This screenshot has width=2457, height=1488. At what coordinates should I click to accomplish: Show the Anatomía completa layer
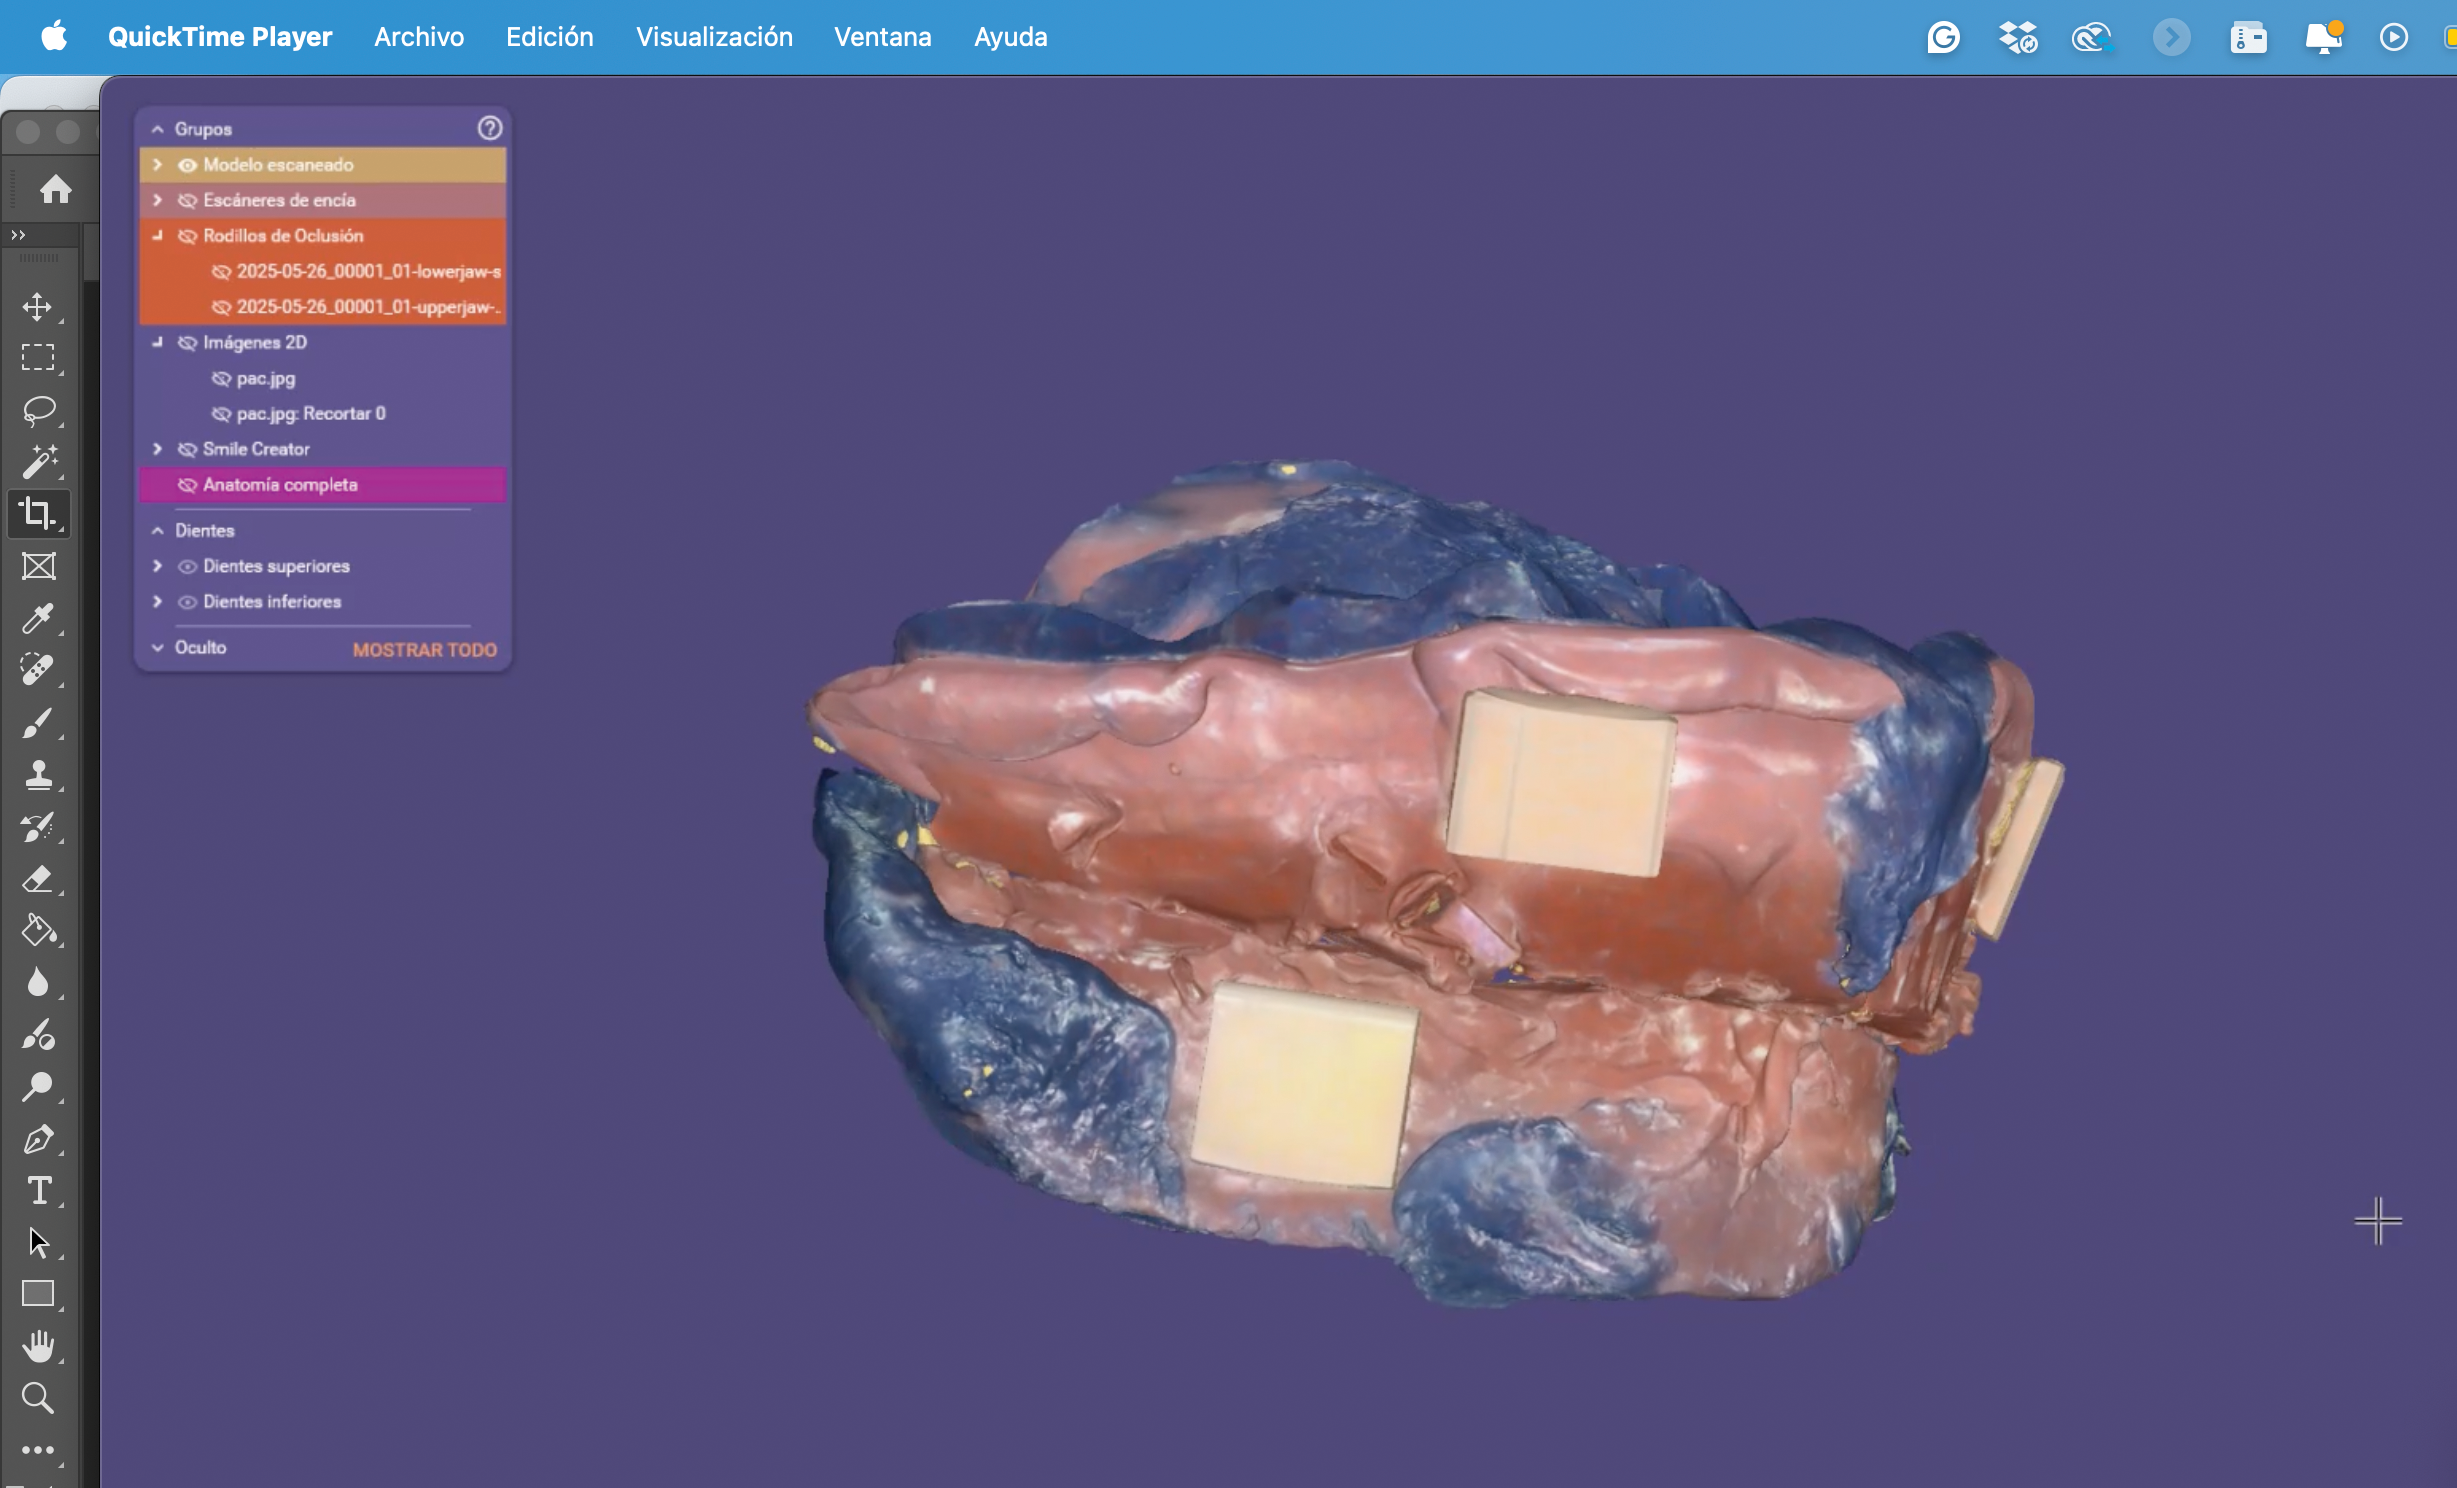187,485
